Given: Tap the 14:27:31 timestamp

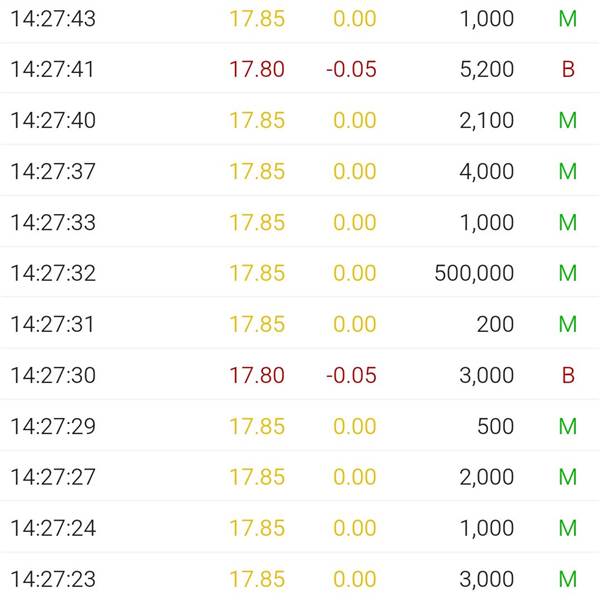Looking at the screenshot, I should pos(52,324).
